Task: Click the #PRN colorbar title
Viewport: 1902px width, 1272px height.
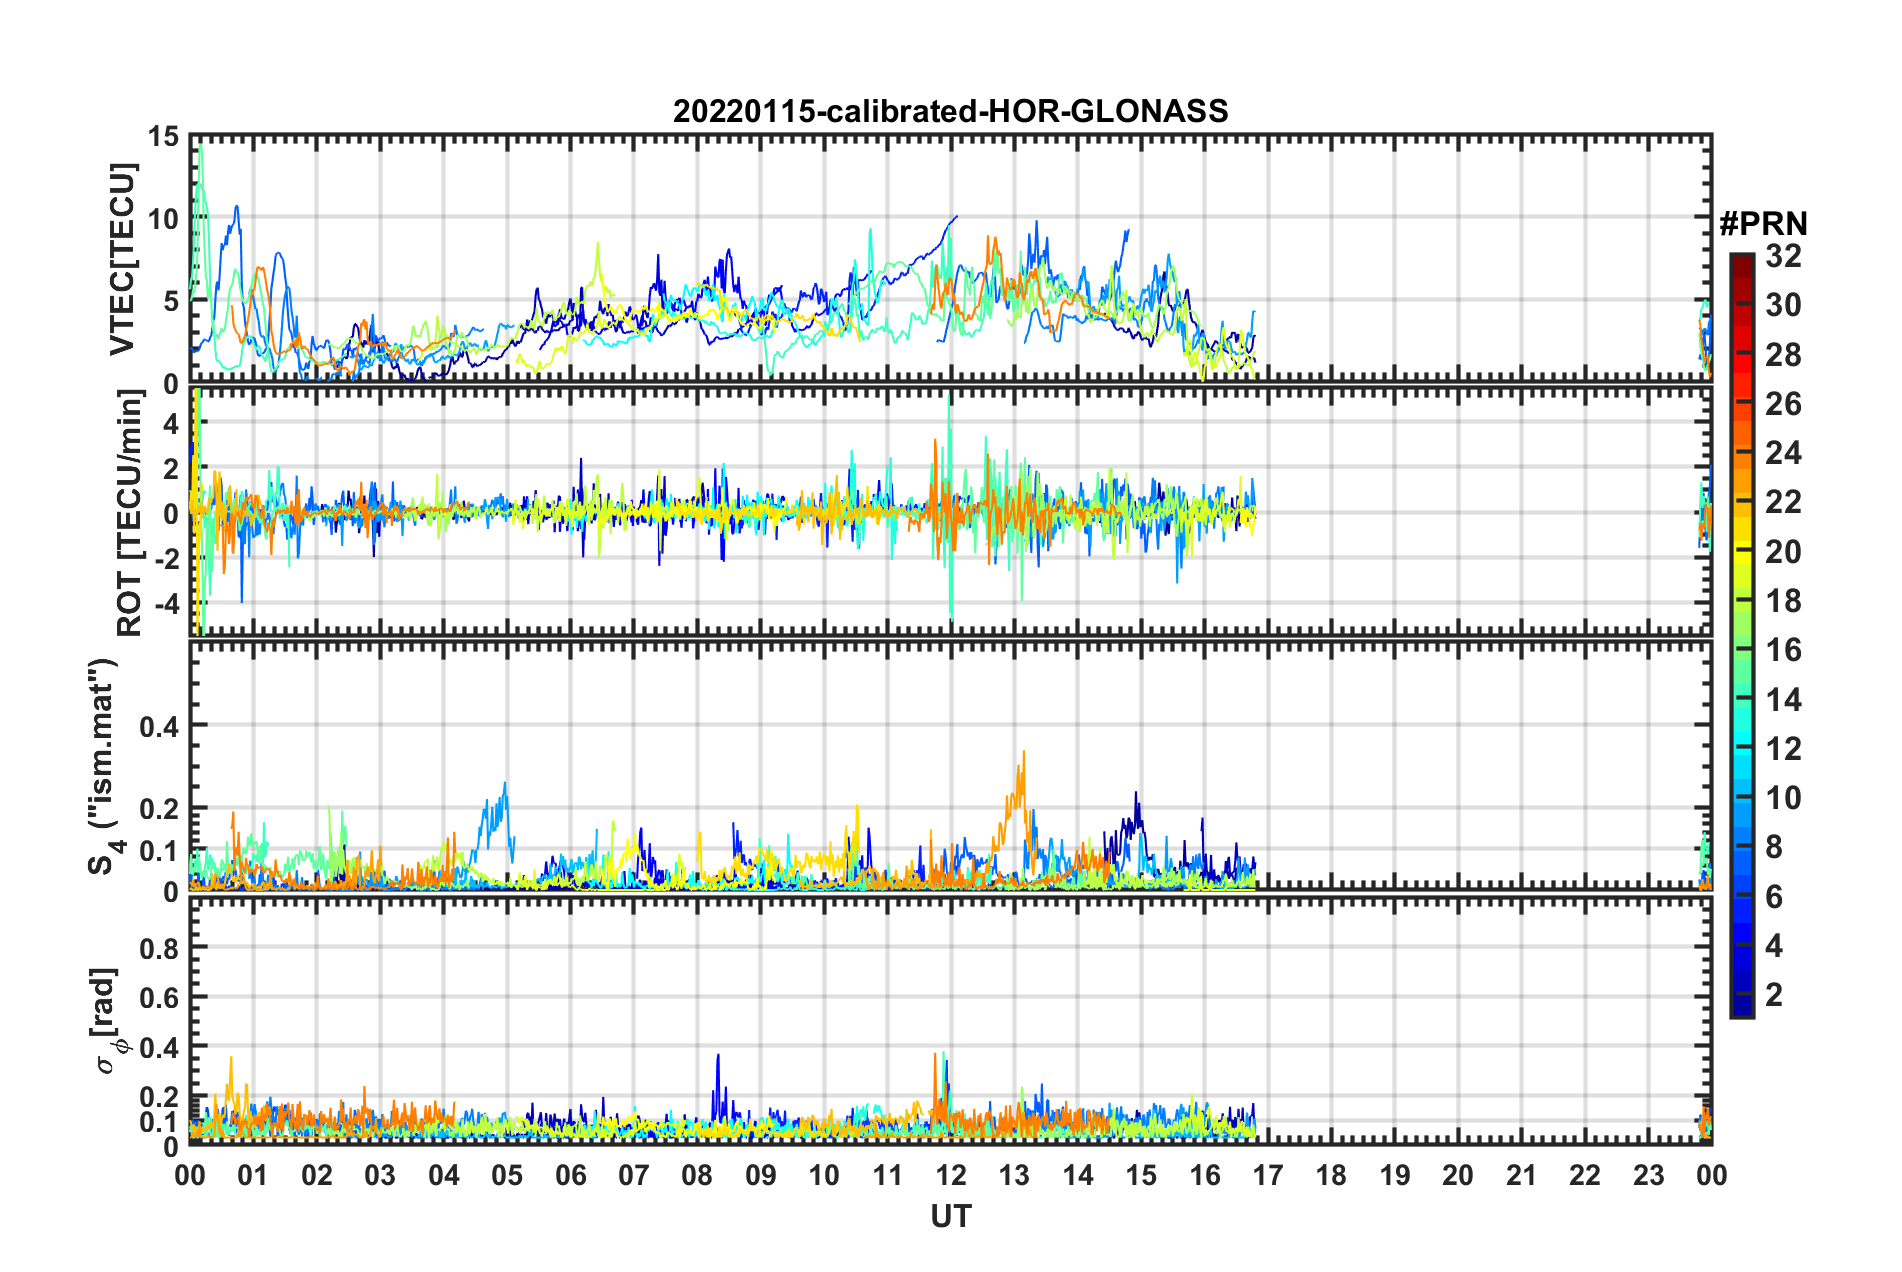Action: coord(1763,224)
